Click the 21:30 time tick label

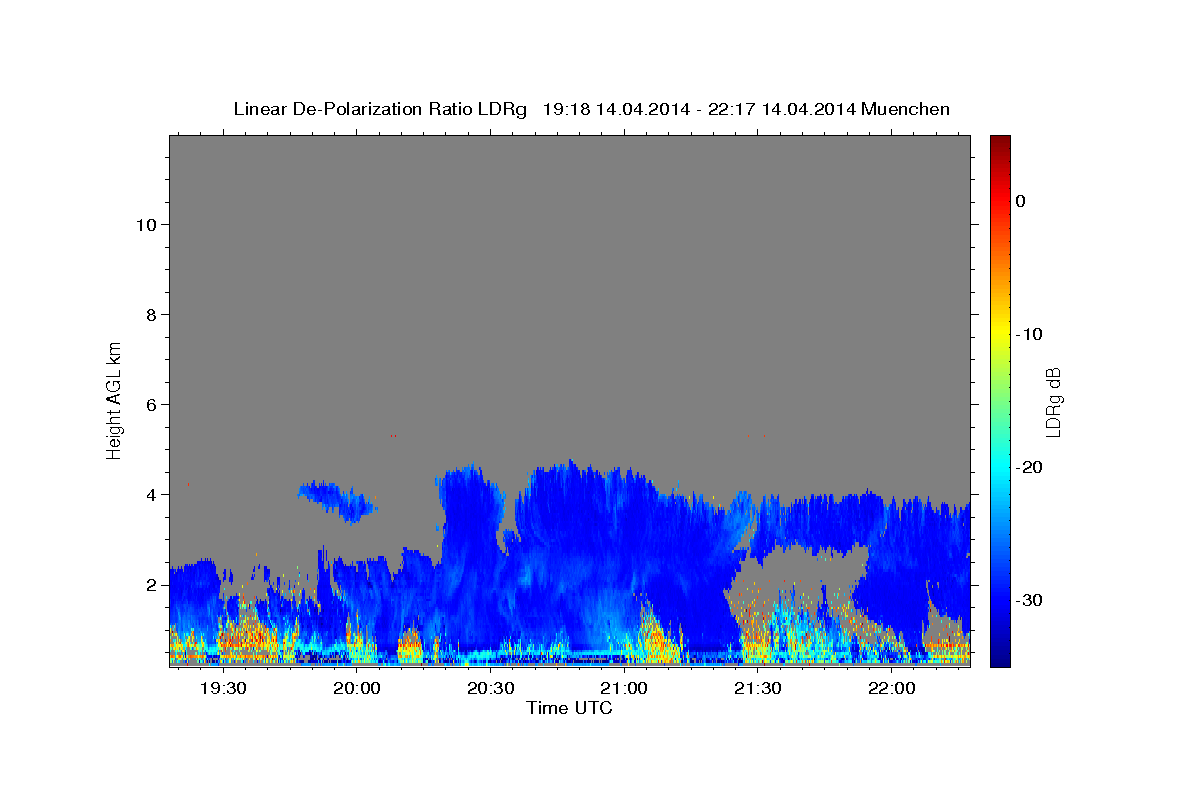(757, 689)
